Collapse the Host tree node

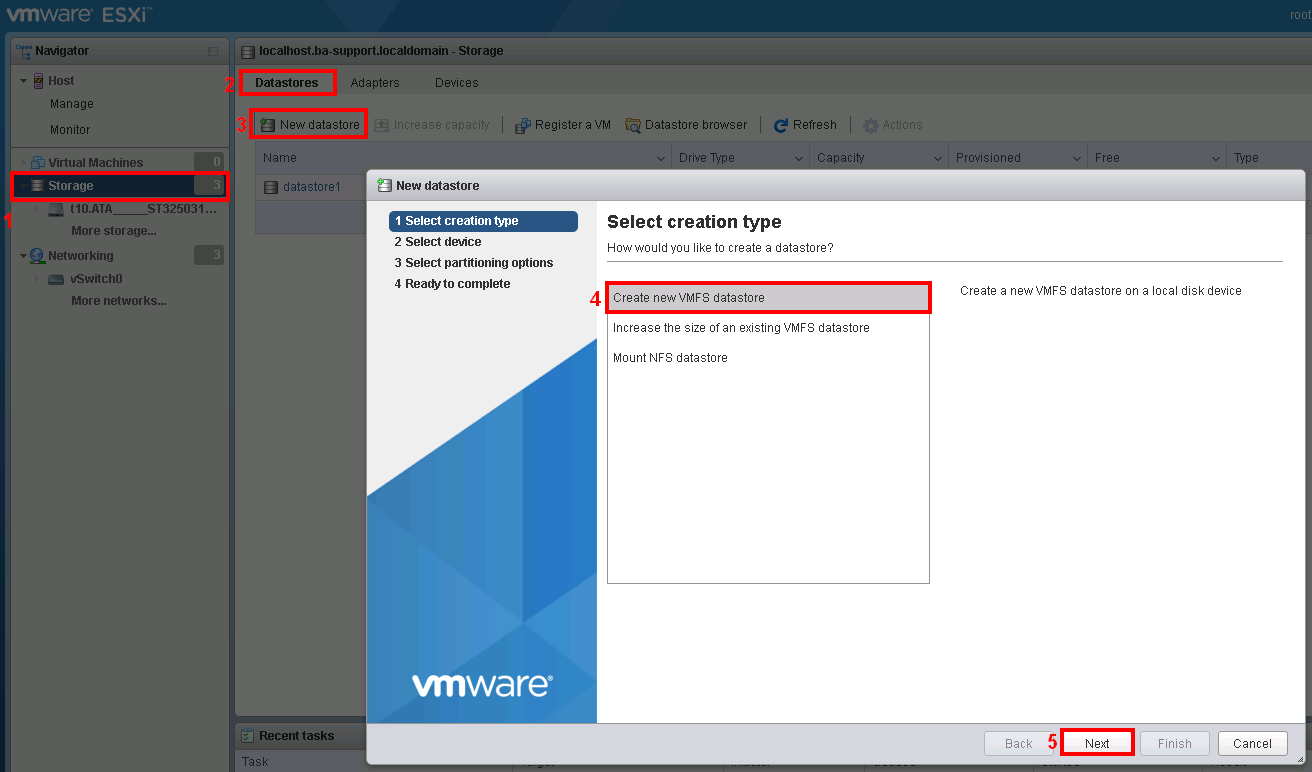point(23,81)
